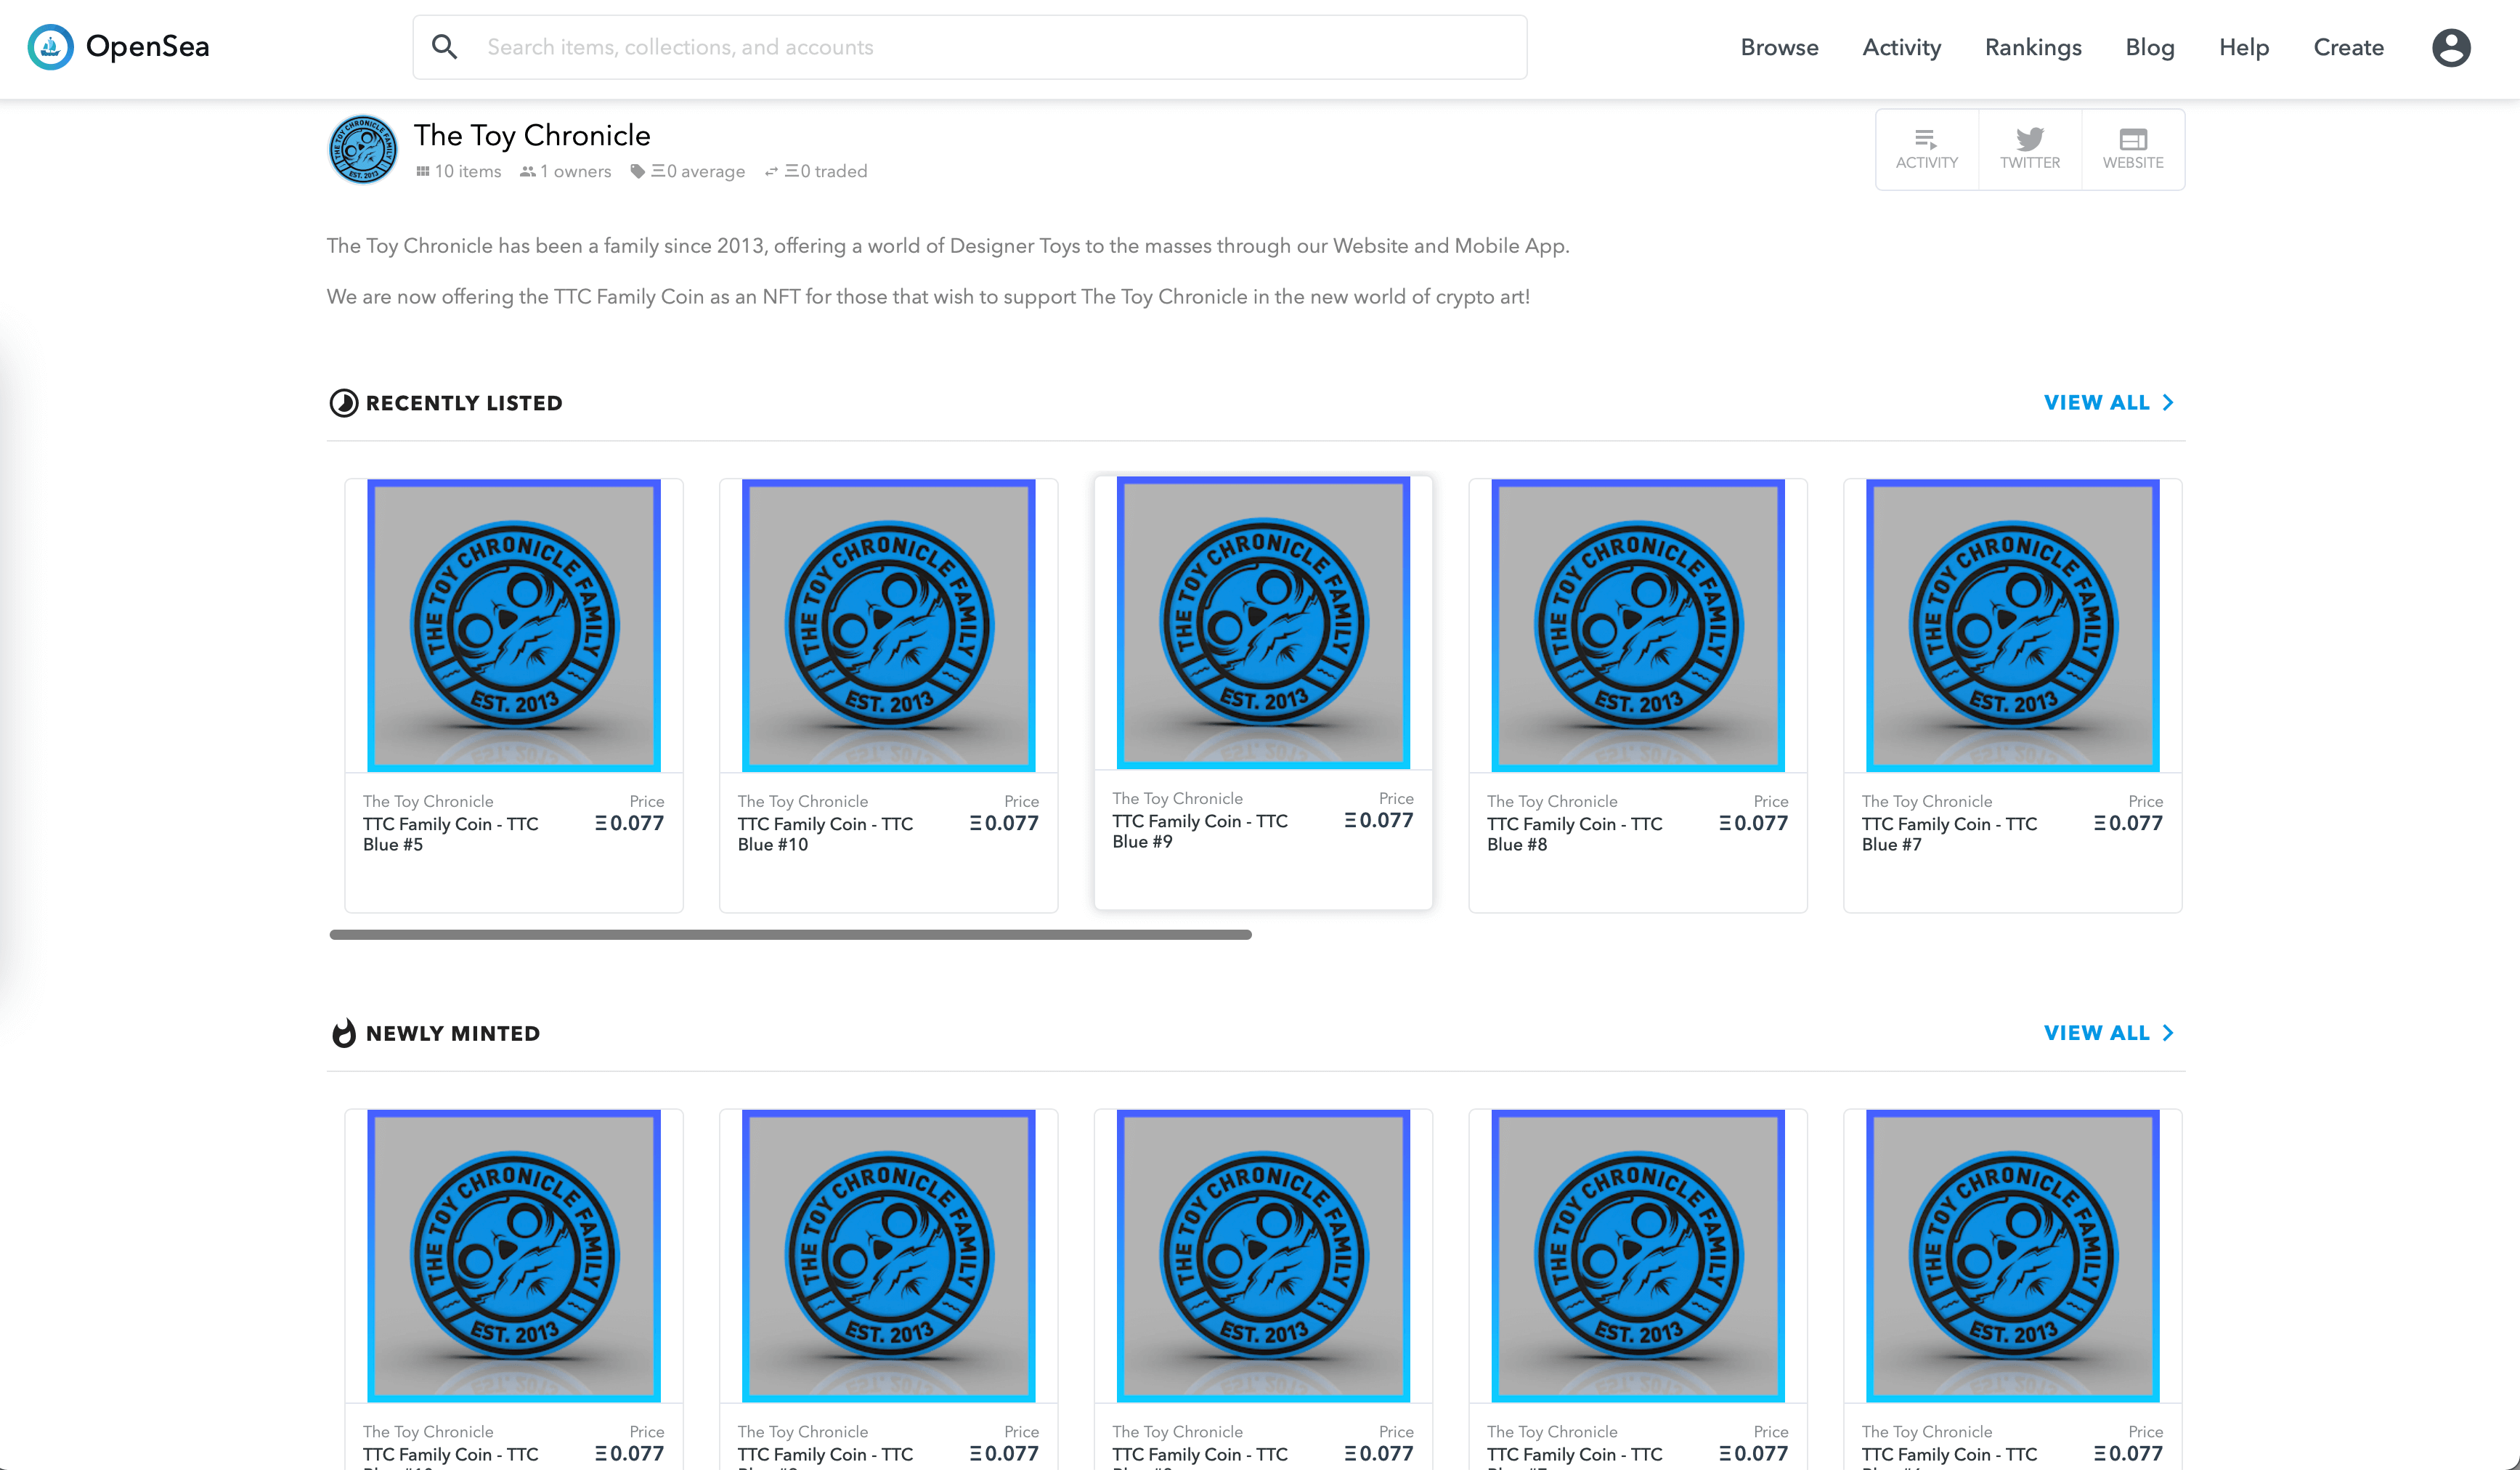The height and width of the screenshot is (1470, 2520).
Task: Click the items grid icon next to 10 items
Action: pos(423,171)
